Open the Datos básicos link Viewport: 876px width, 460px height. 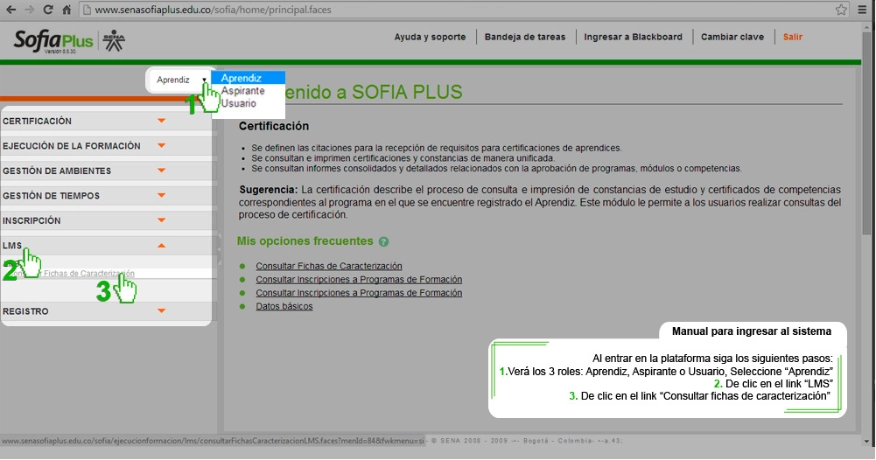click(x=284, y=306)
